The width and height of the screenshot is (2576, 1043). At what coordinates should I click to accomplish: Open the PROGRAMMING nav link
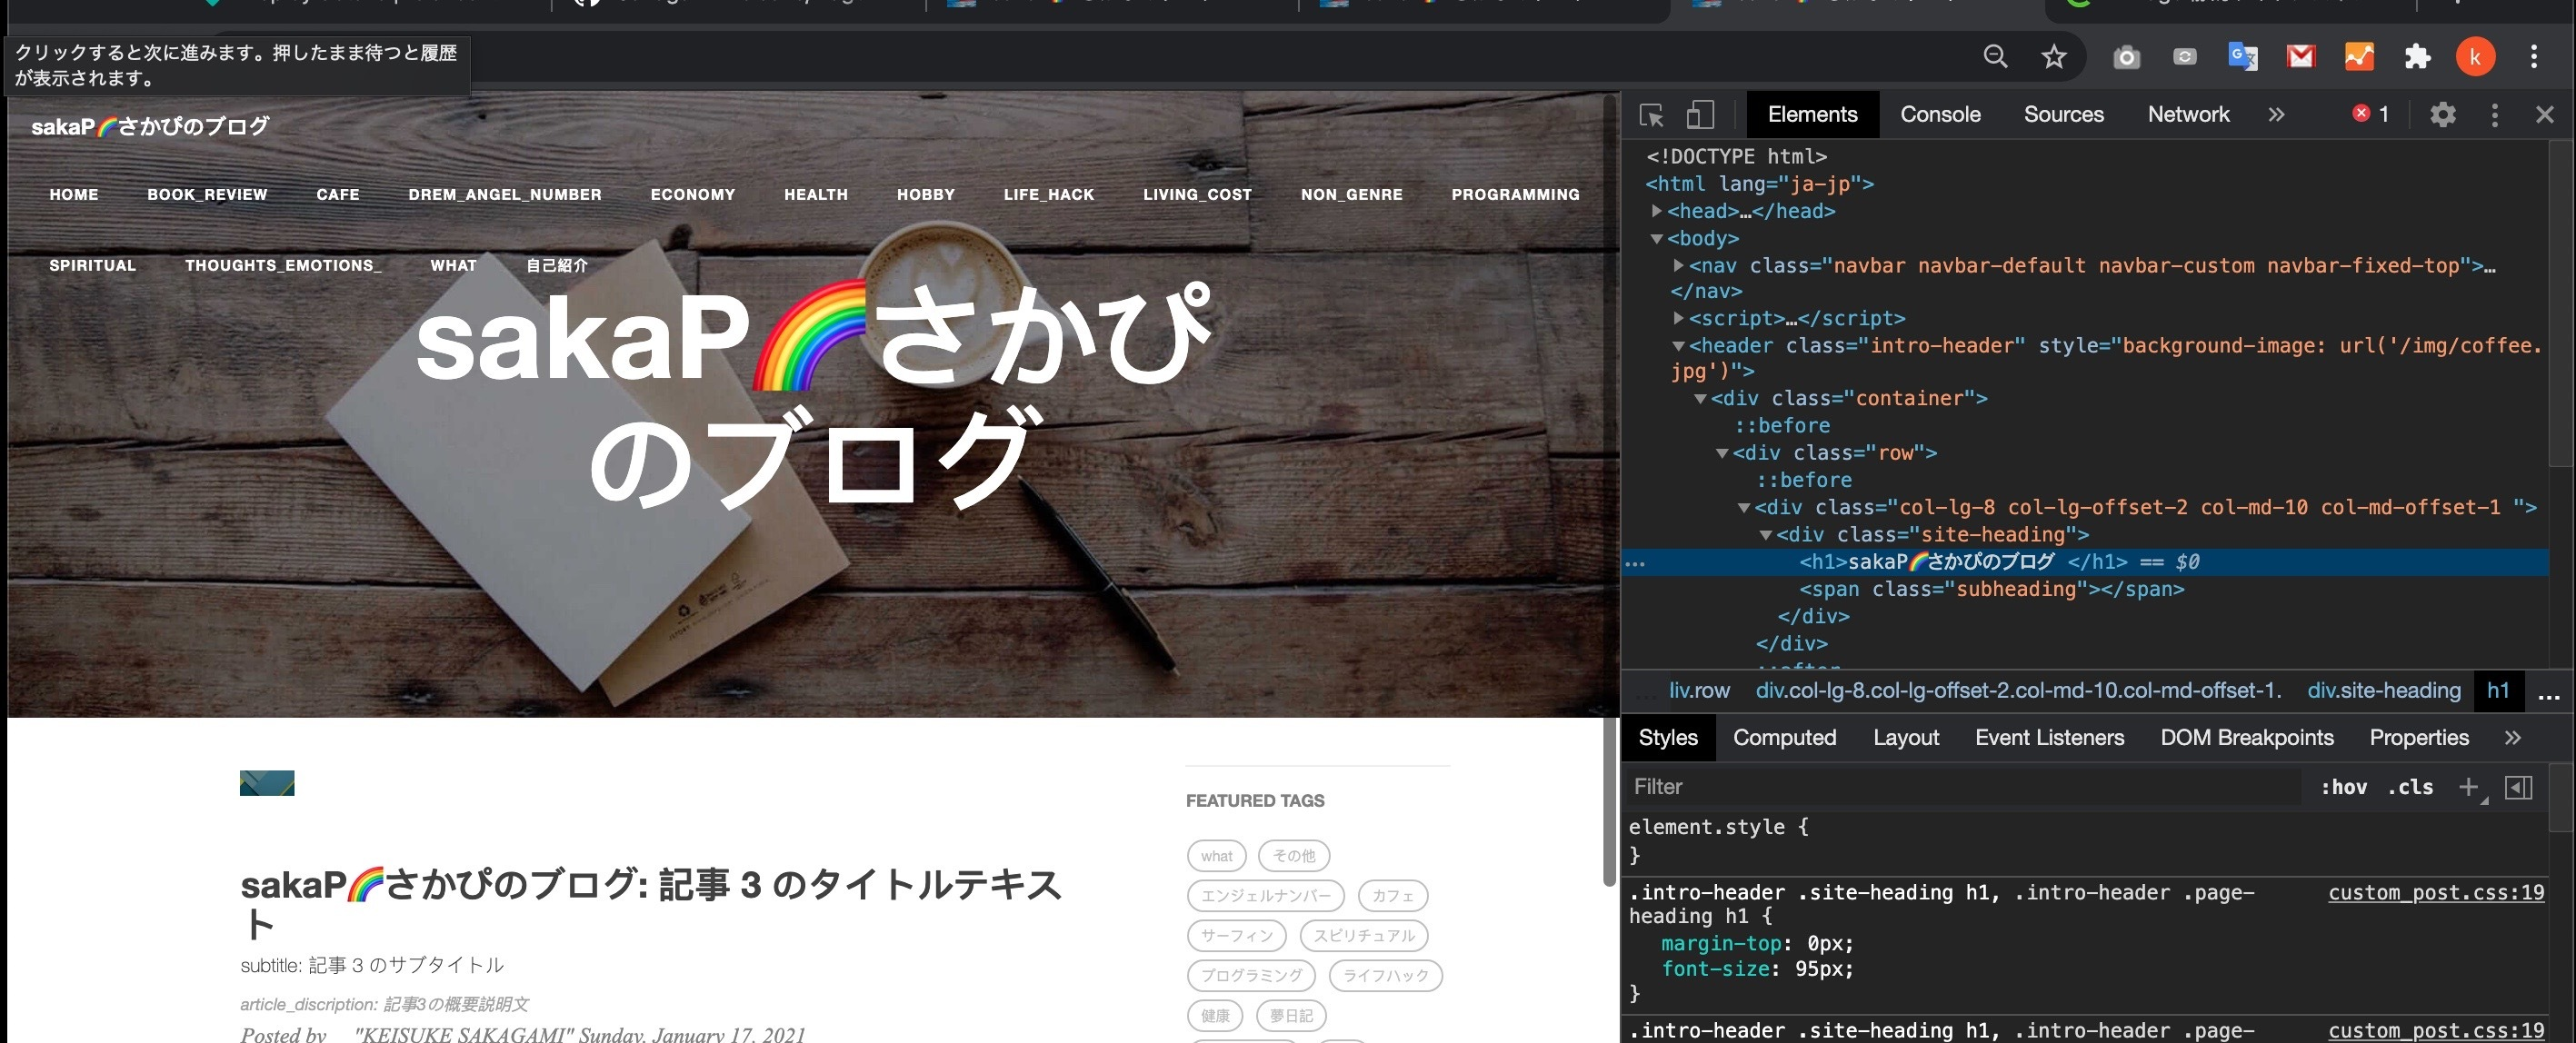point(1515,195)
